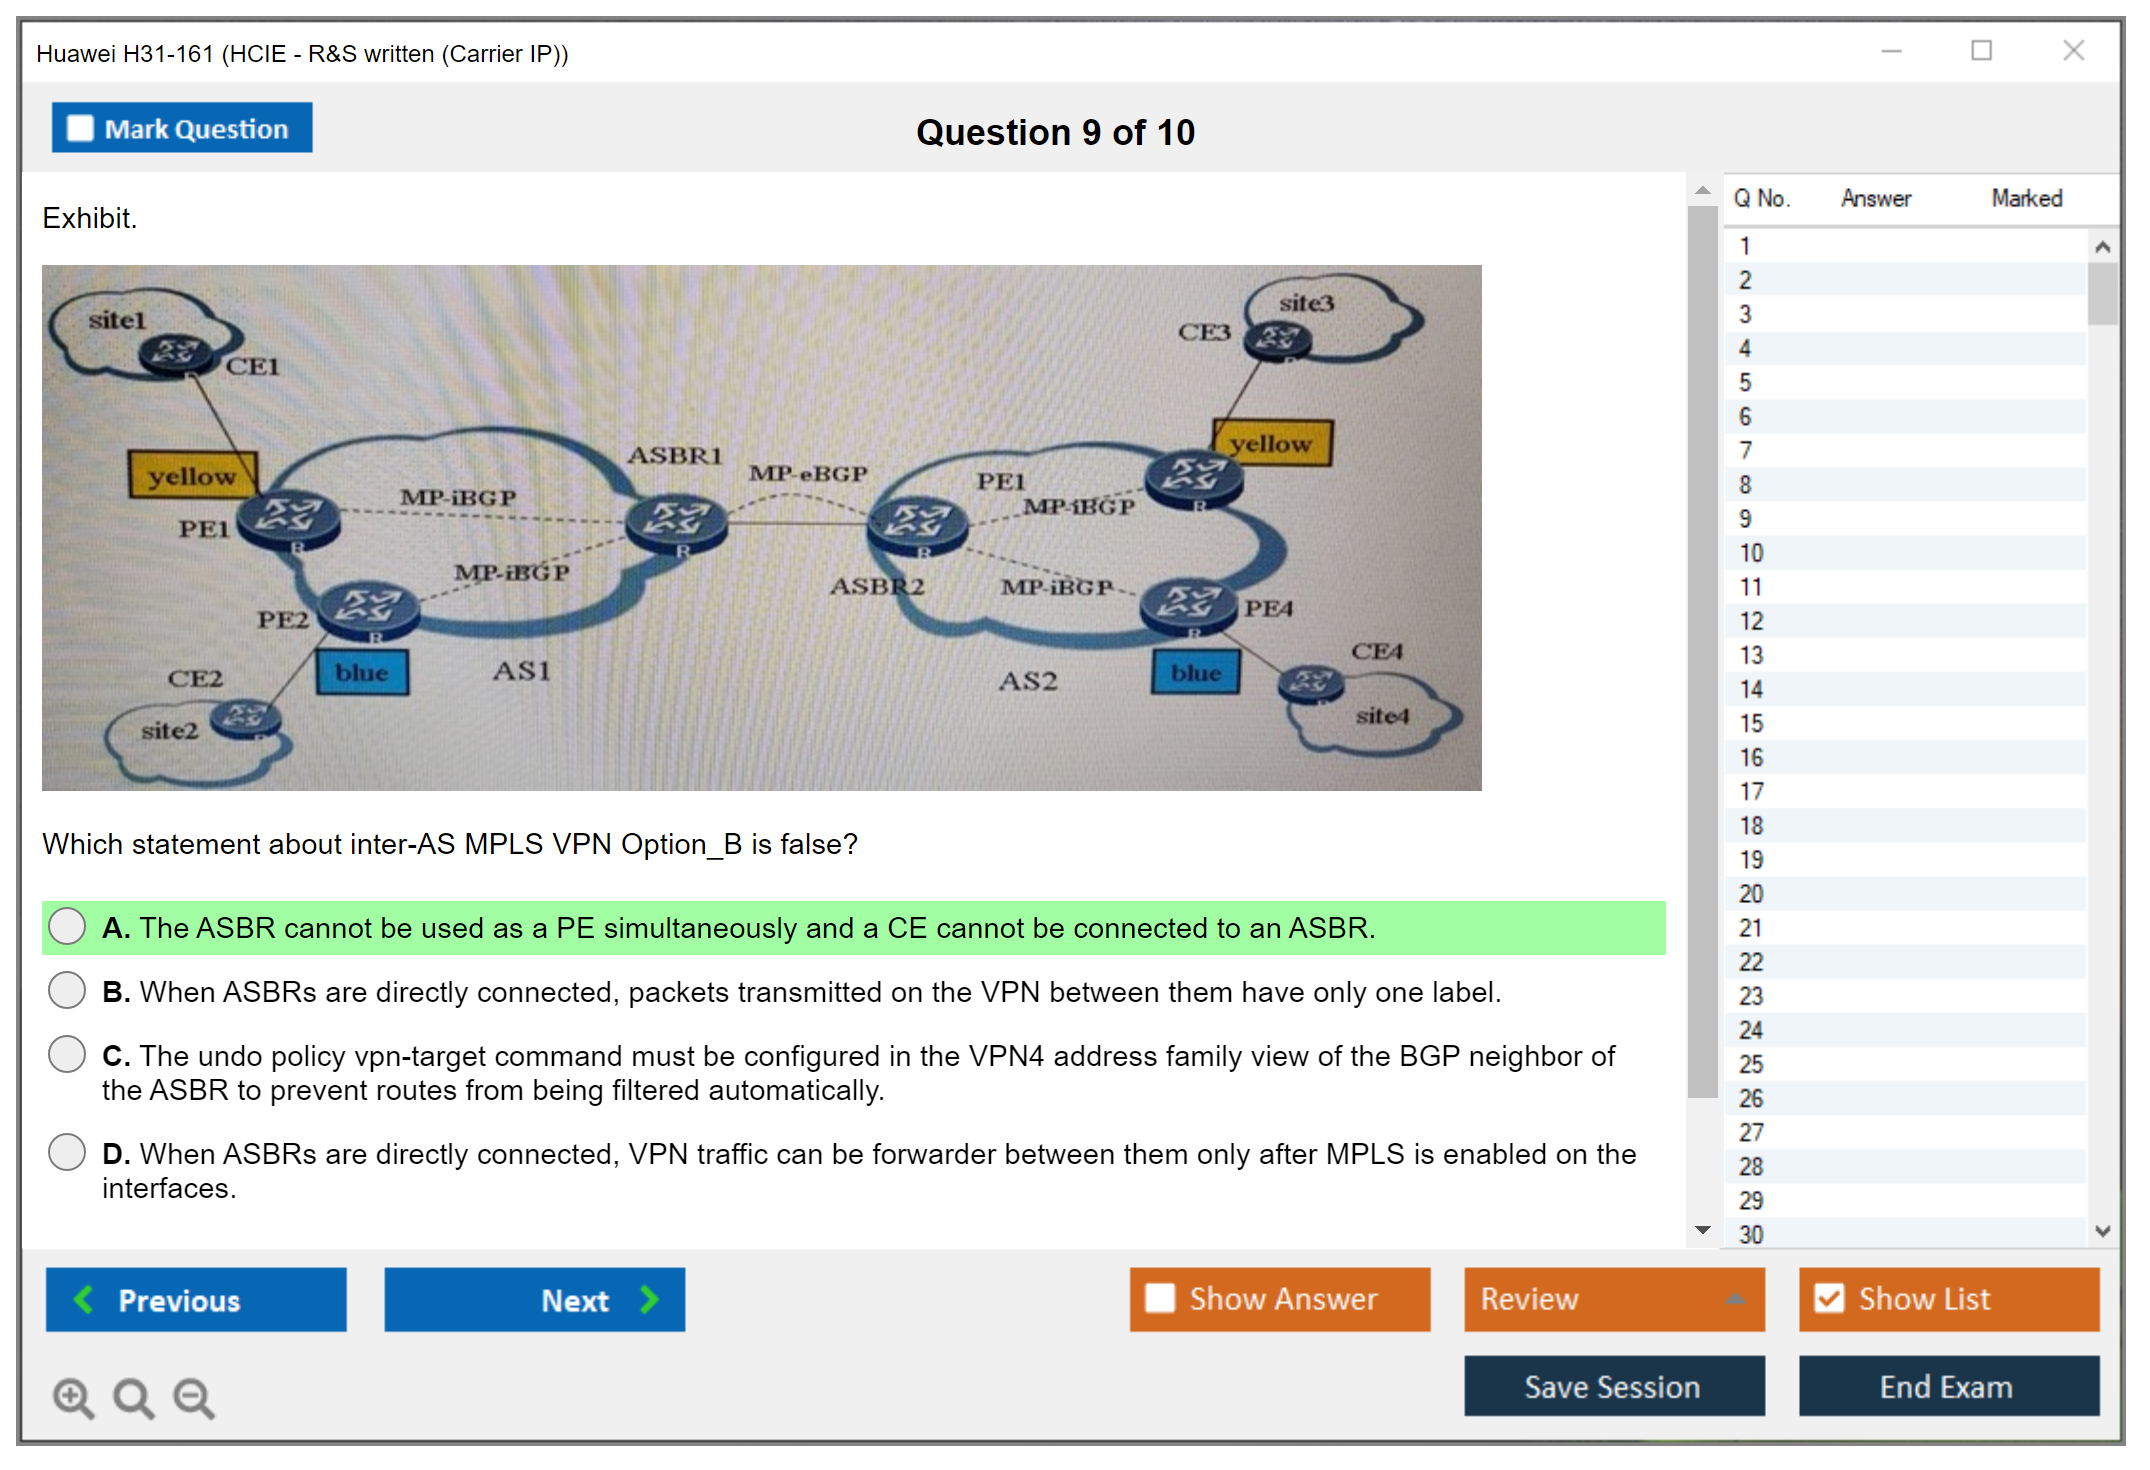Click the network topology exhibit image
This screenshot has width=2150, height=1470.
click(x=761, y=527)
